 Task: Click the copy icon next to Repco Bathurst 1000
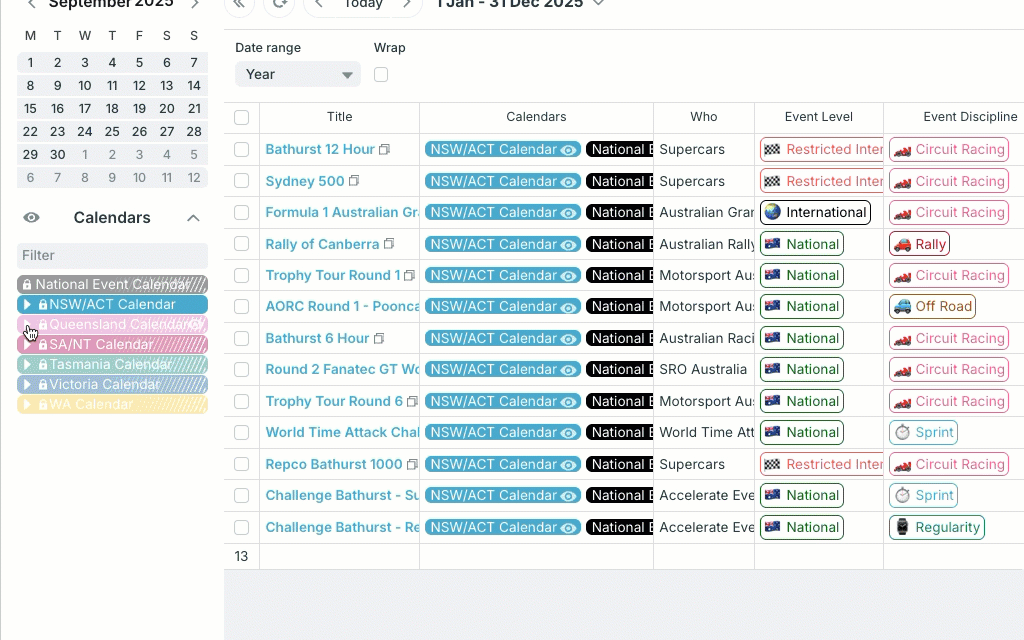412,464
